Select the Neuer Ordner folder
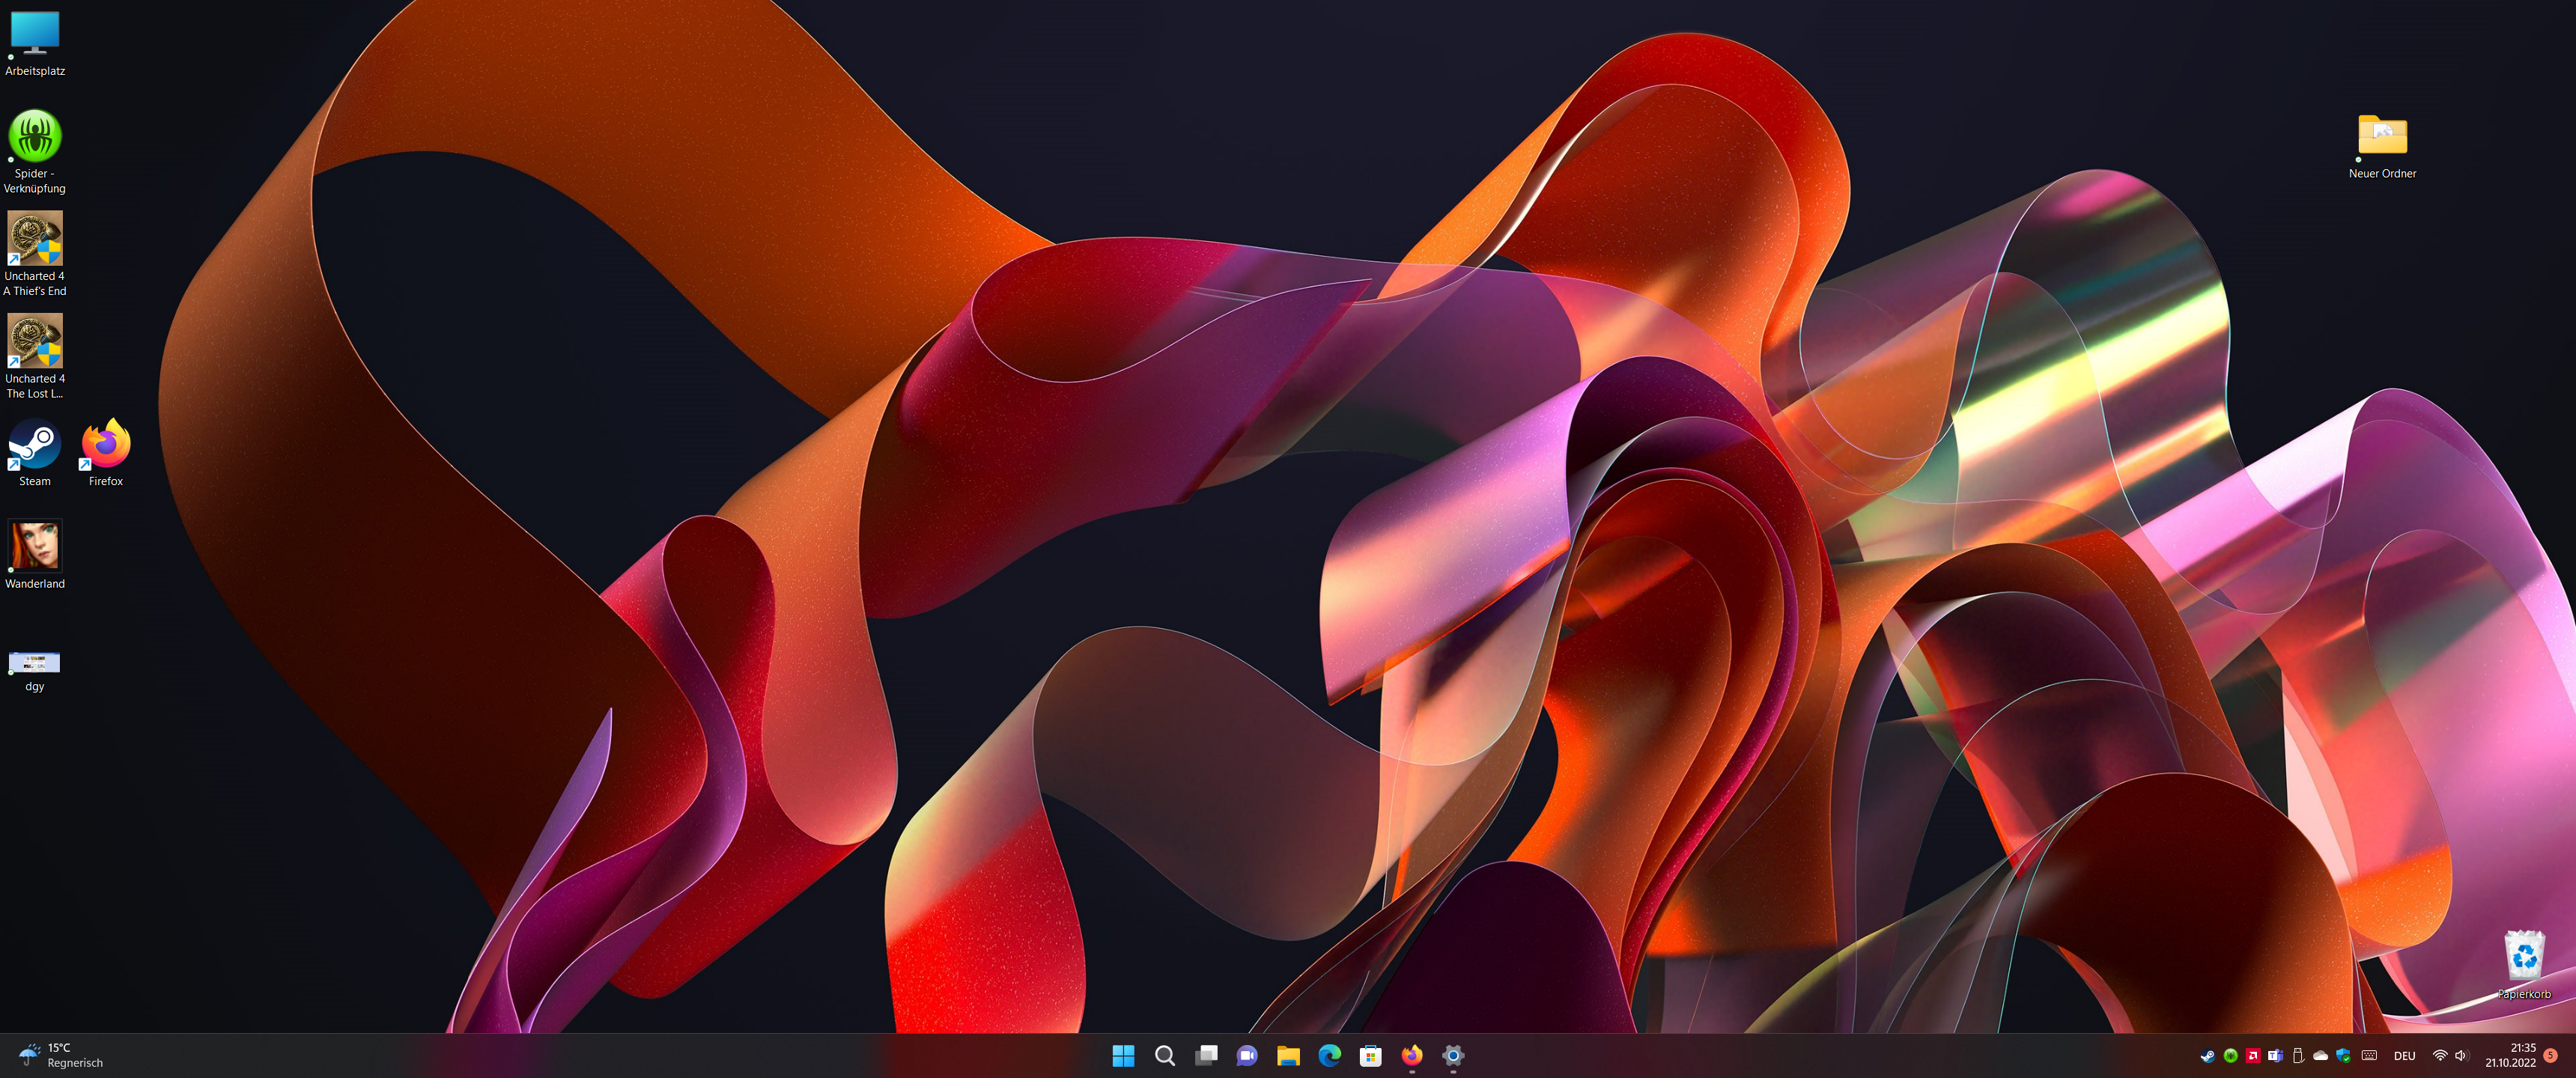This screenshot has width=2576, height=1078. pos(2382,135)
